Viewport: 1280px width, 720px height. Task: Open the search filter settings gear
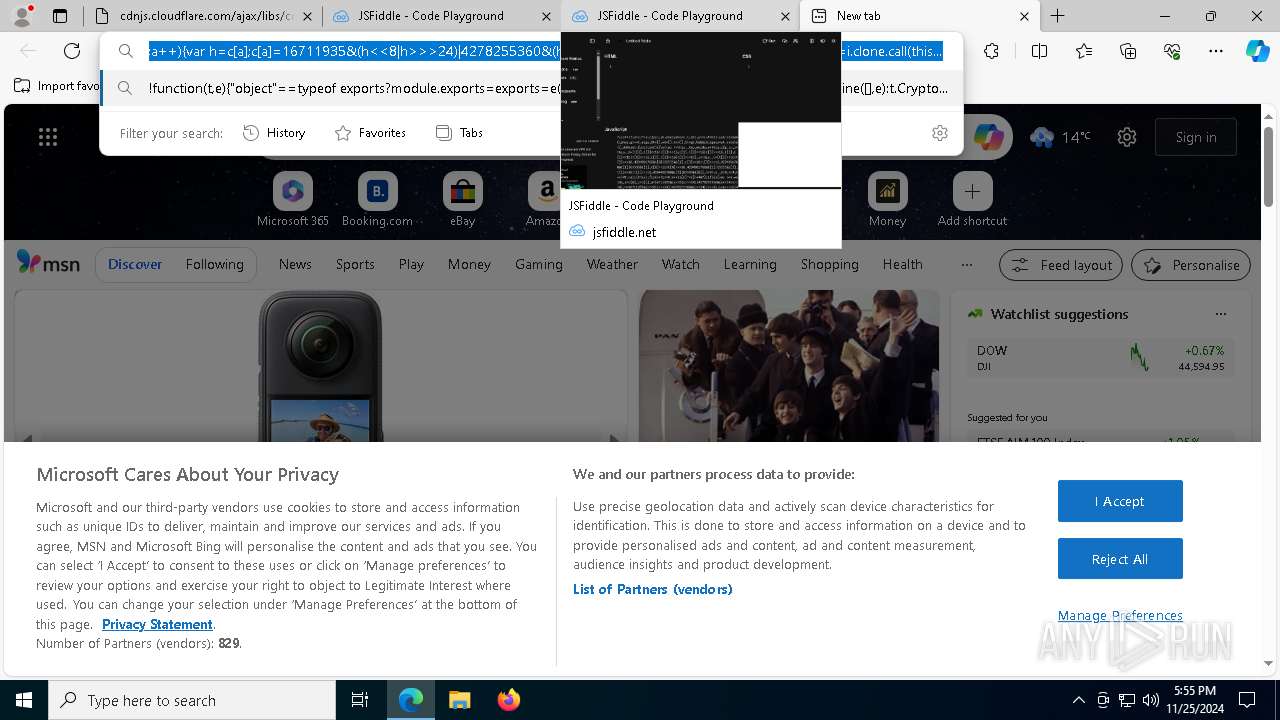pyautogui.click(x=939, y=133)
